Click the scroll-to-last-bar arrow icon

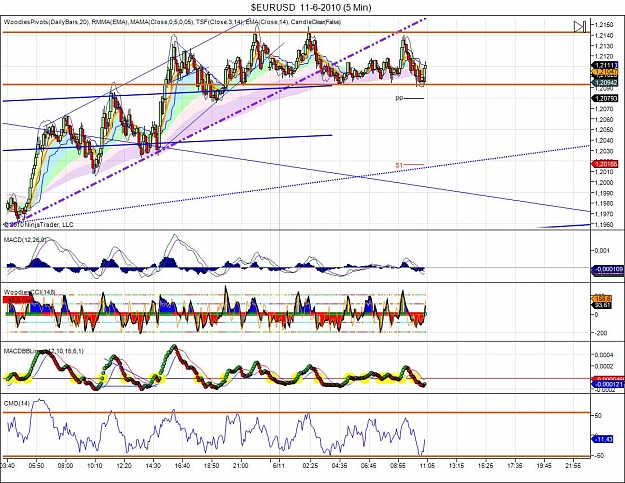[580, 27]
